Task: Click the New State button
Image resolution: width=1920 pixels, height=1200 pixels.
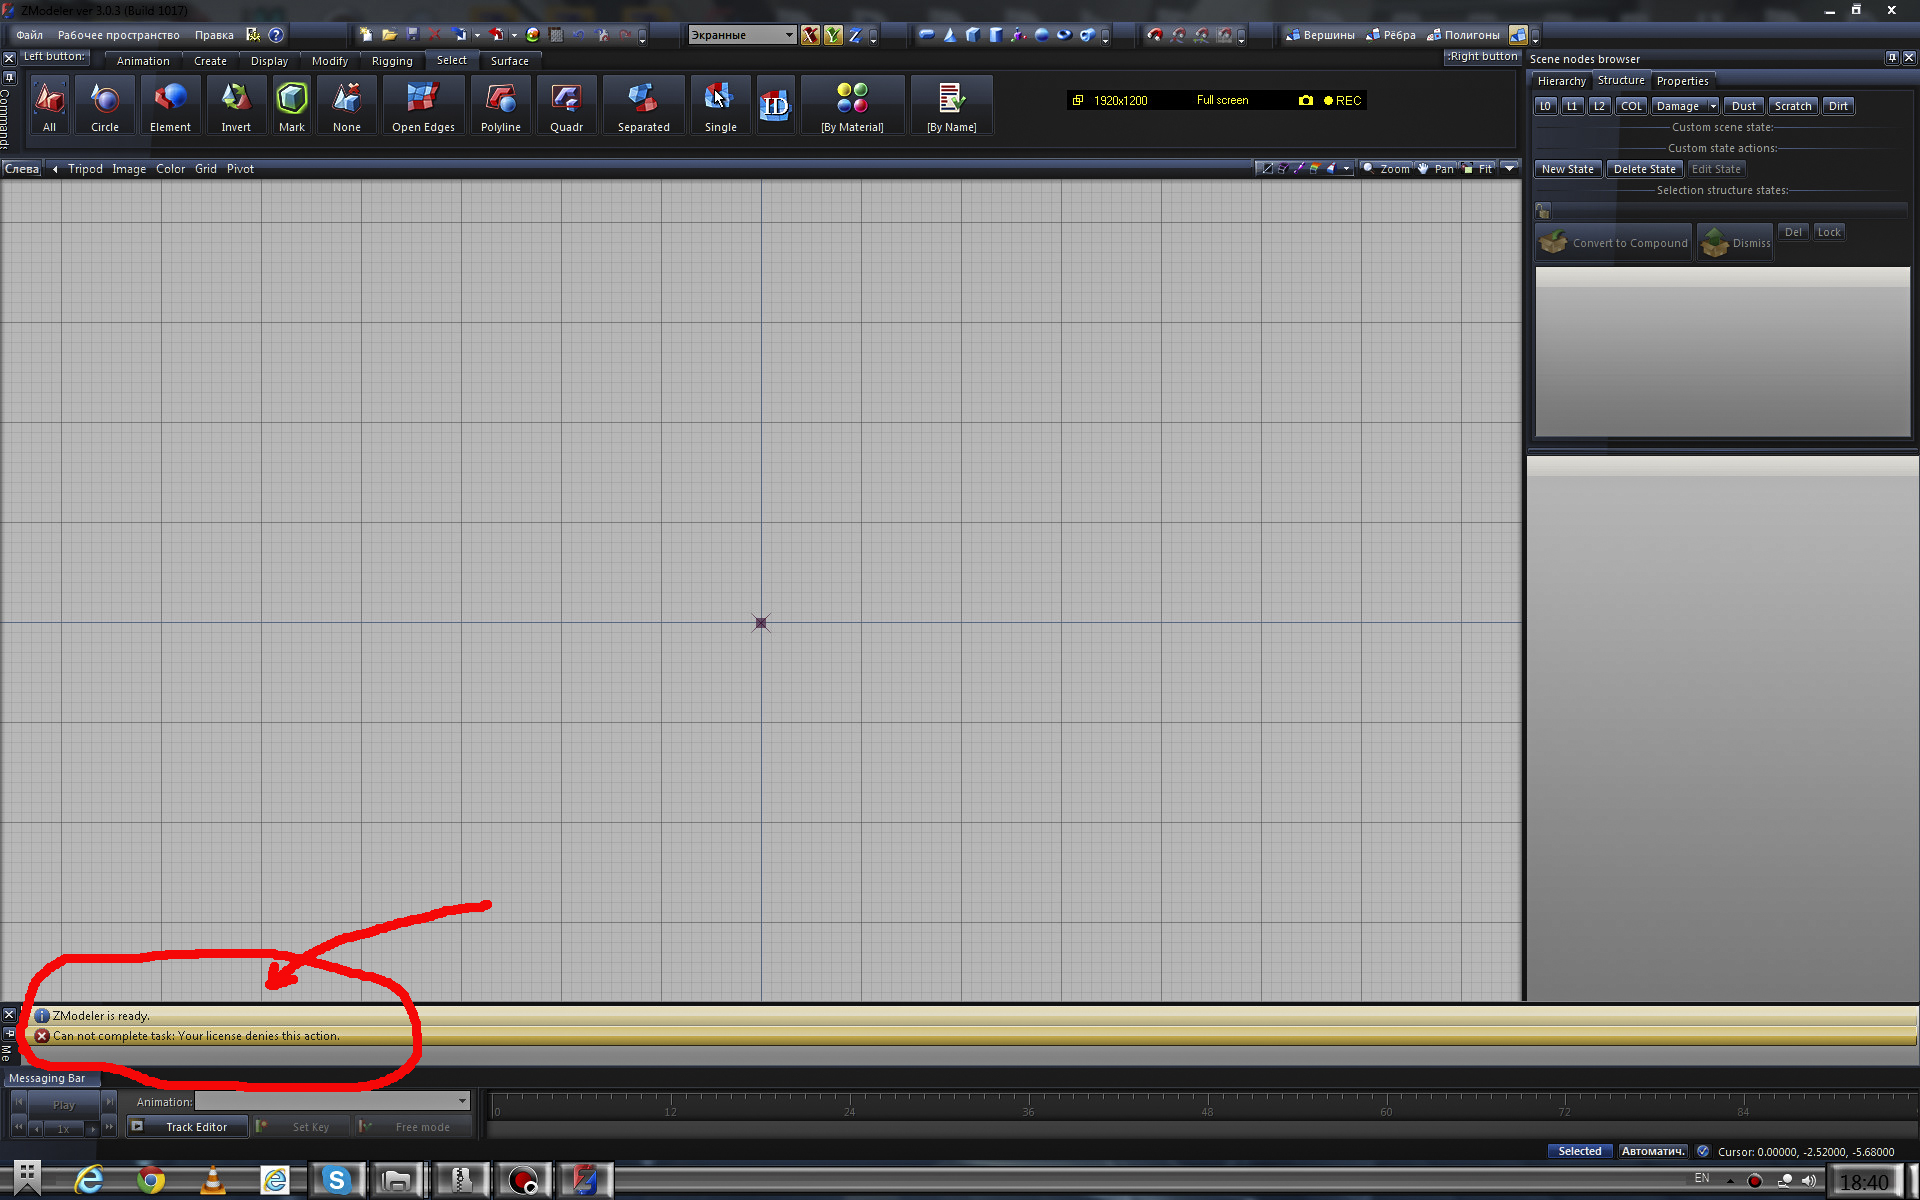Action: pyautogui.click(x=1567, y=169)
